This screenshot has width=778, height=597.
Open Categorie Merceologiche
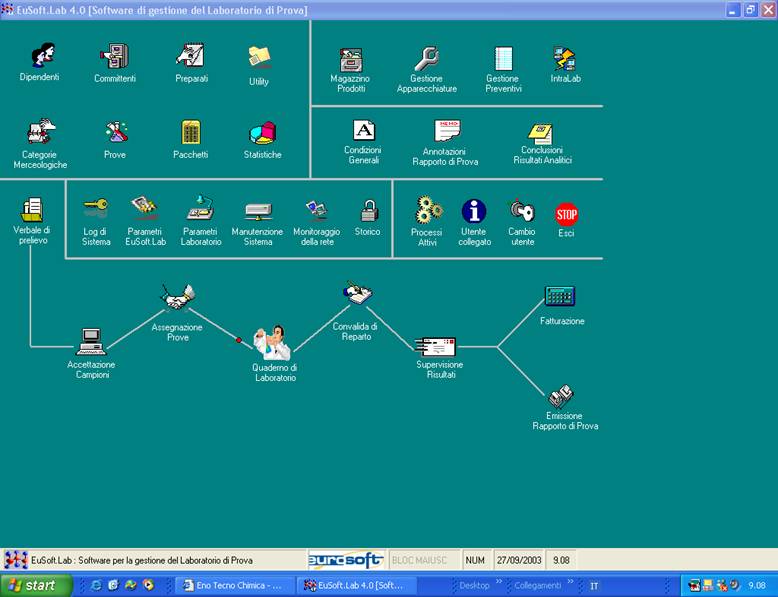[x=41, y=132]
